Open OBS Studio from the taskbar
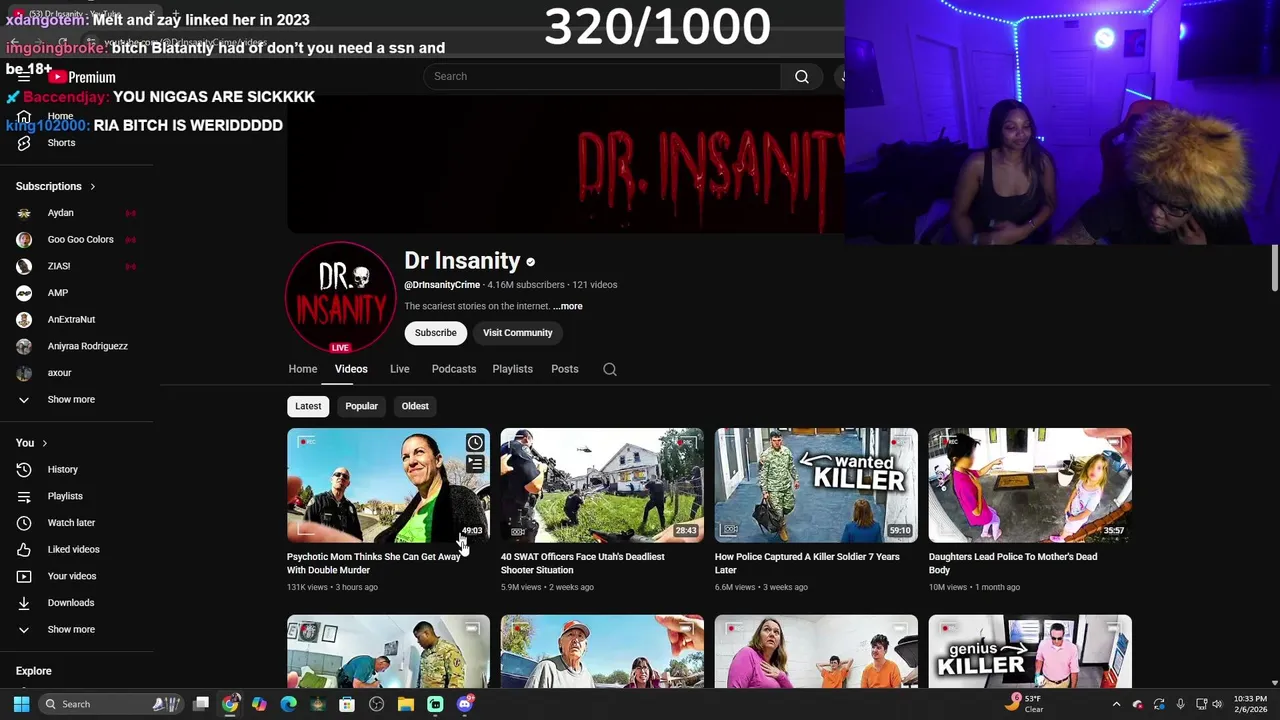The image size is (1280, 720). [x=376, y=704]
